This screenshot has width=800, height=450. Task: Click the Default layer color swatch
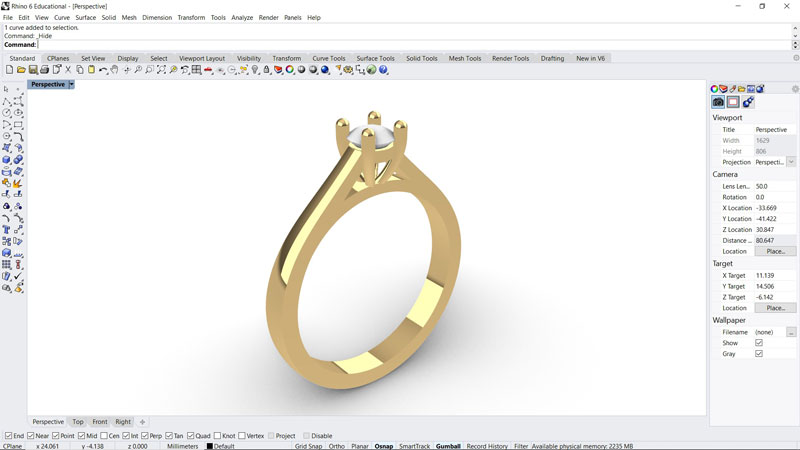coord(210,446)
